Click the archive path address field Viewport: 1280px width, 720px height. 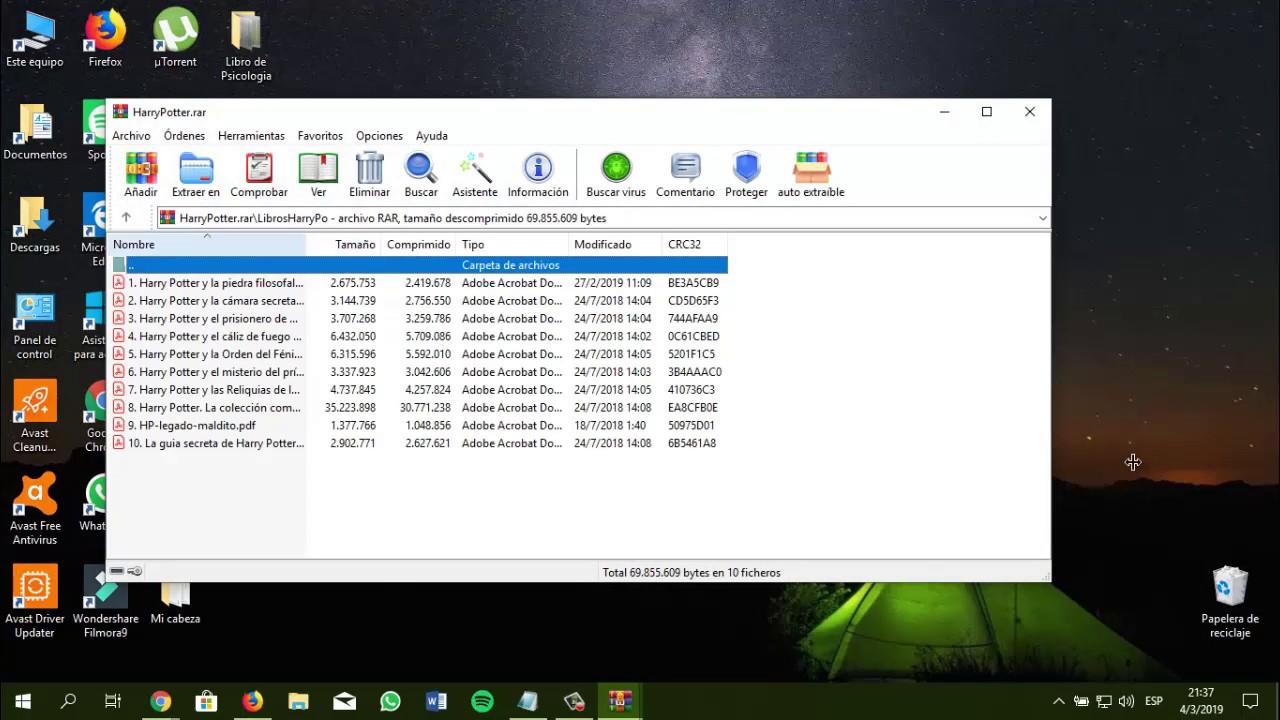click(603, 218)
